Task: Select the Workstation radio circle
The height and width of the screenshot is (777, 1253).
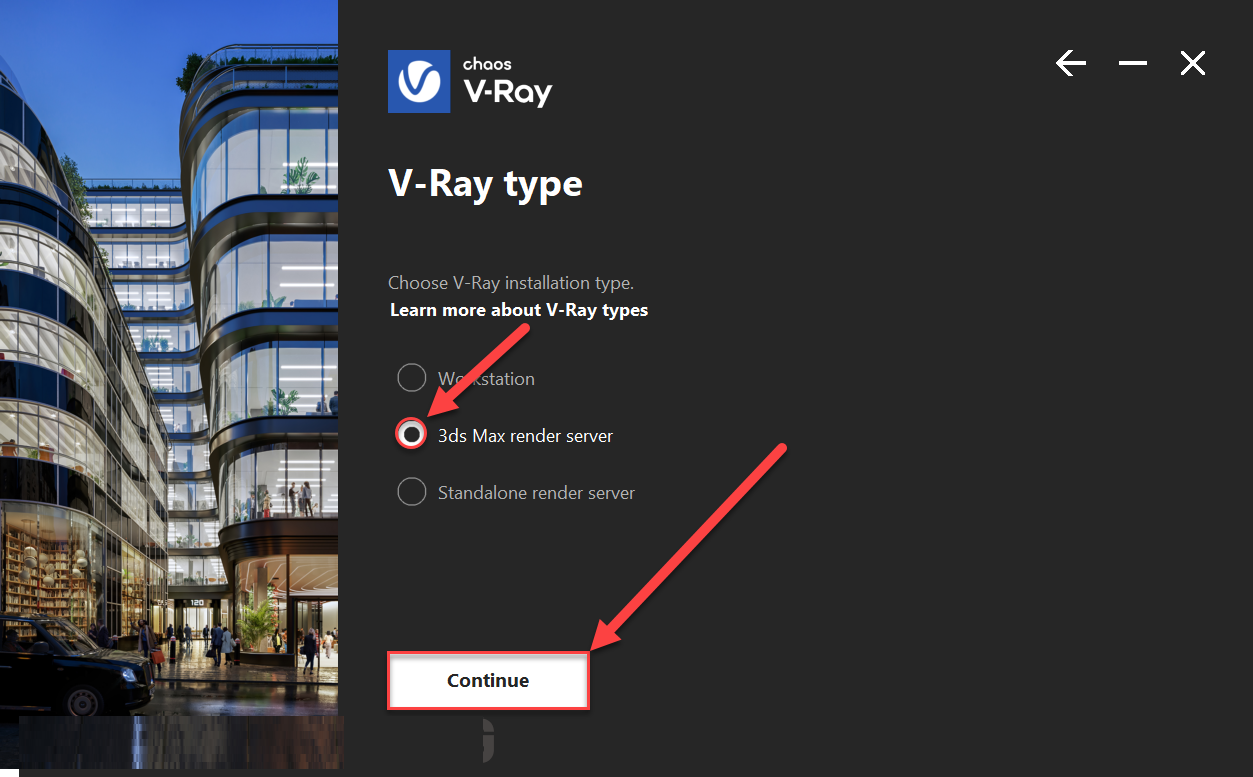Action: (411, 378)
